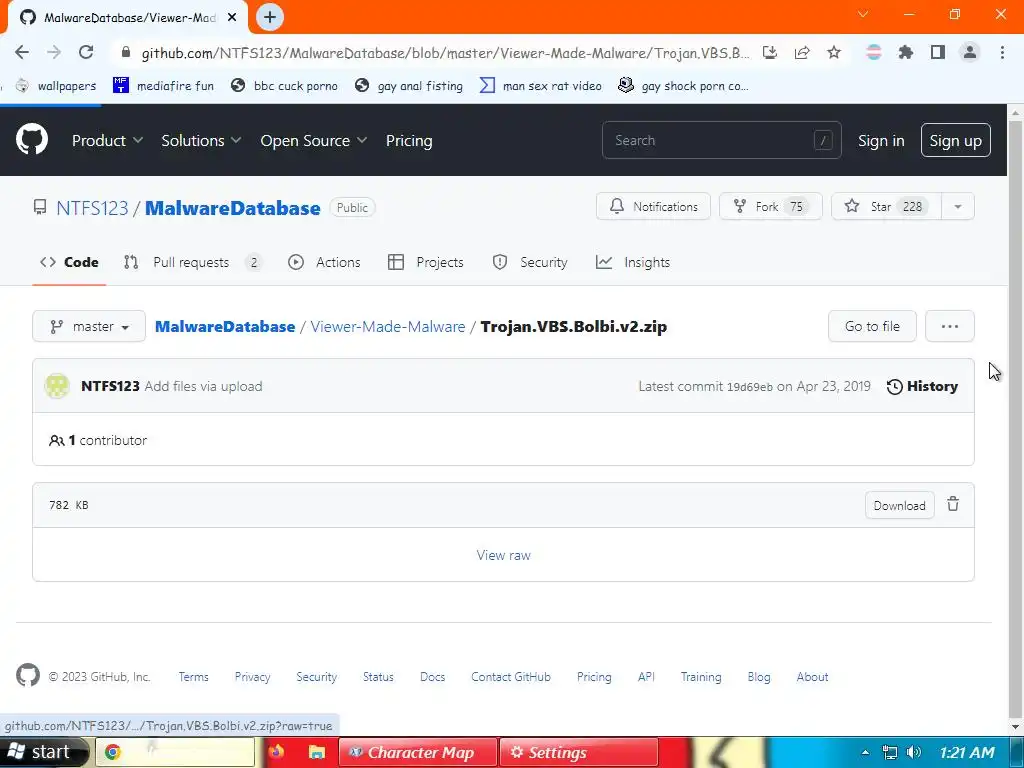Click the NTFS123 avatar in commit row

tap(57, 386)
